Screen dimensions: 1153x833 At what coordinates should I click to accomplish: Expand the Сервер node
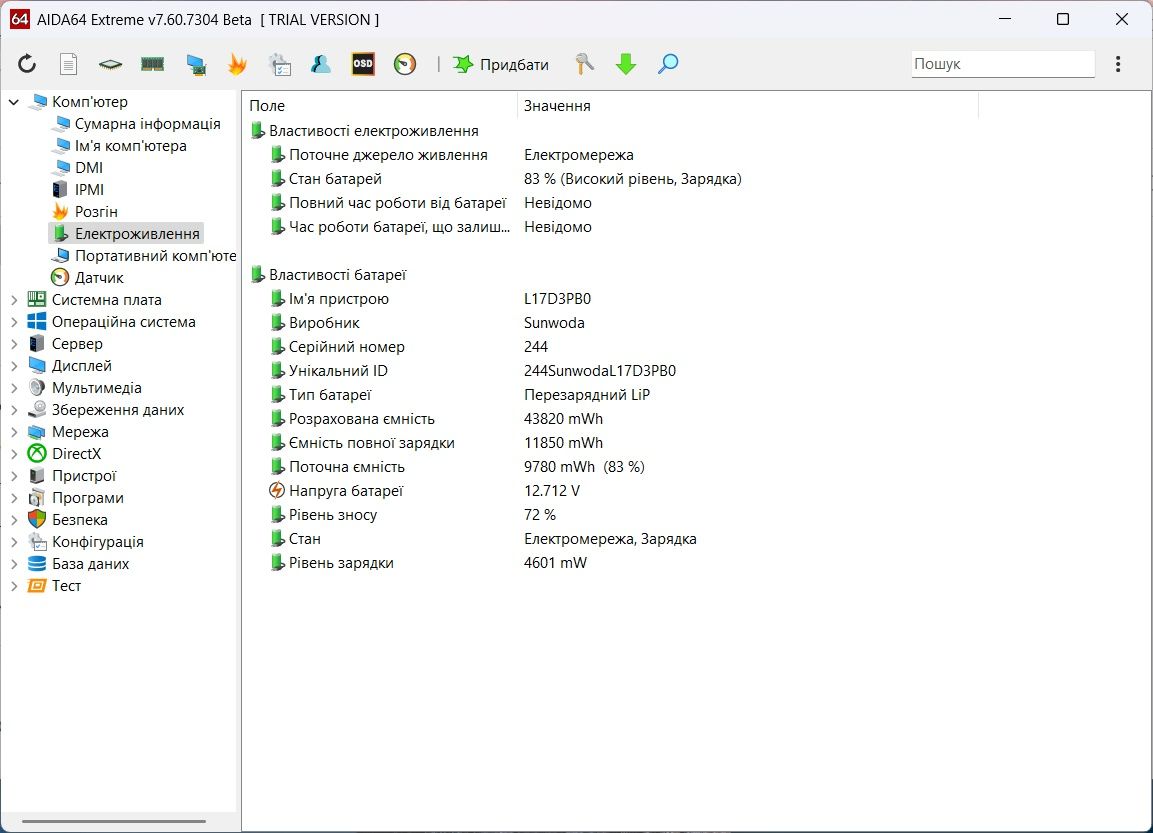(x=14, y=344)
